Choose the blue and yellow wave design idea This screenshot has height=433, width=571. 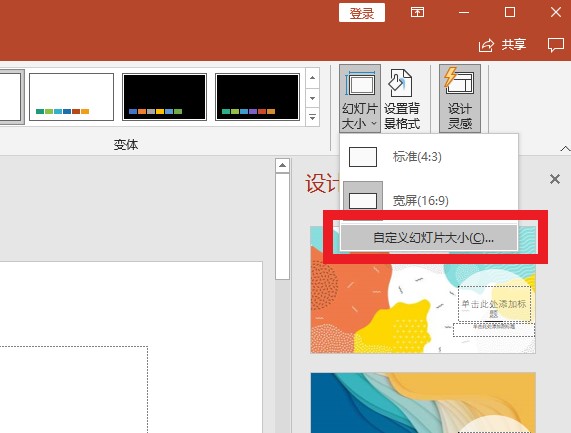tap(423, 402)
